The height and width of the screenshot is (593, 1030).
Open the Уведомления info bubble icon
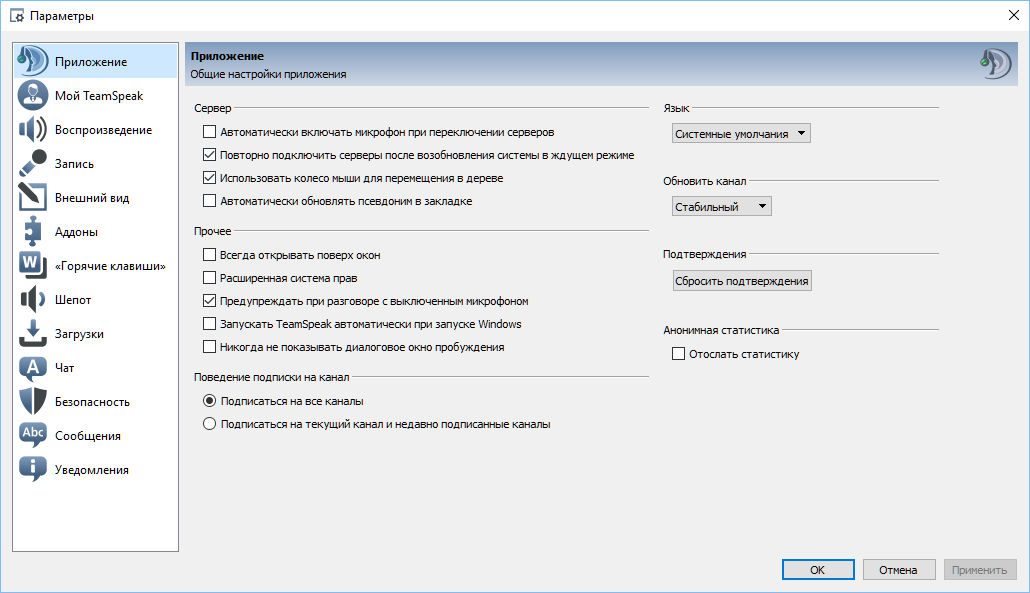(33, 470)
